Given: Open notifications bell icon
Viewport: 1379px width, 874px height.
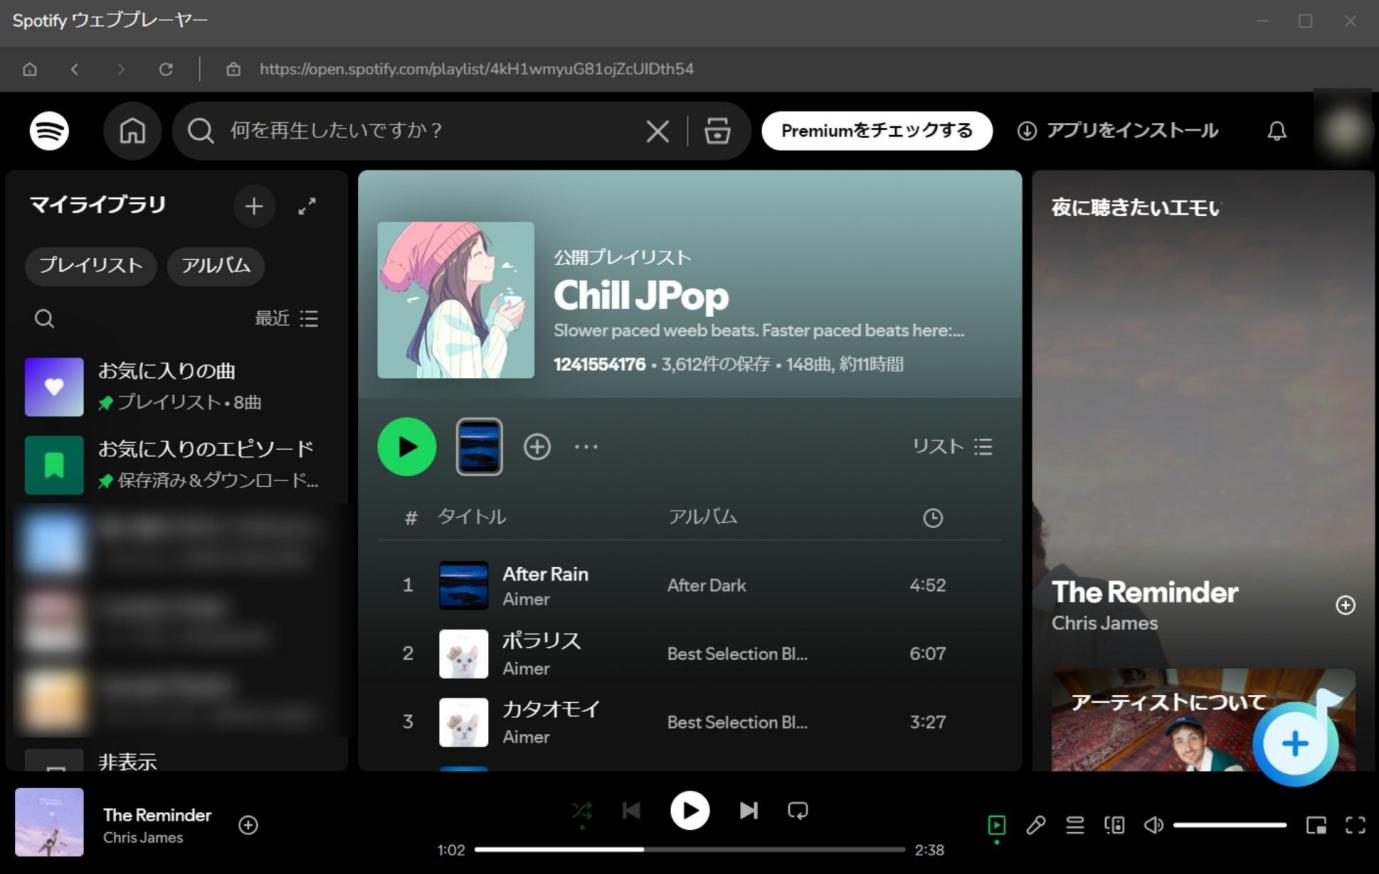Looking at the screenshot, I should (1277, 131).
